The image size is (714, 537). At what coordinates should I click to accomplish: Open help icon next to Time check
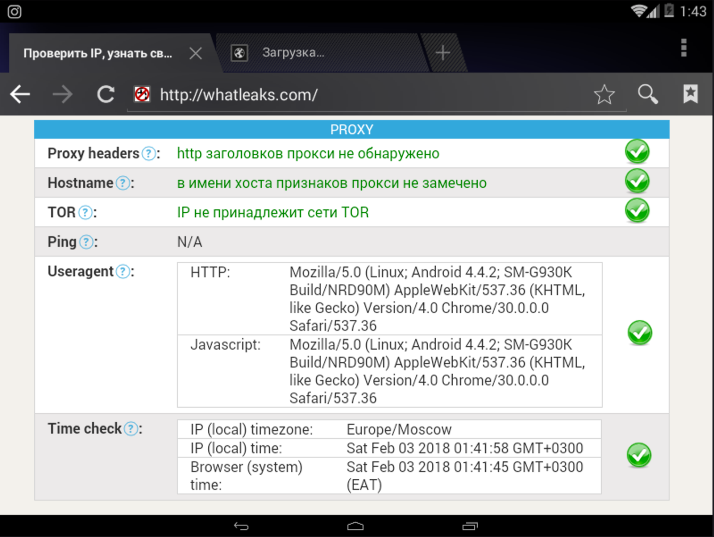[x=131, y=428]
